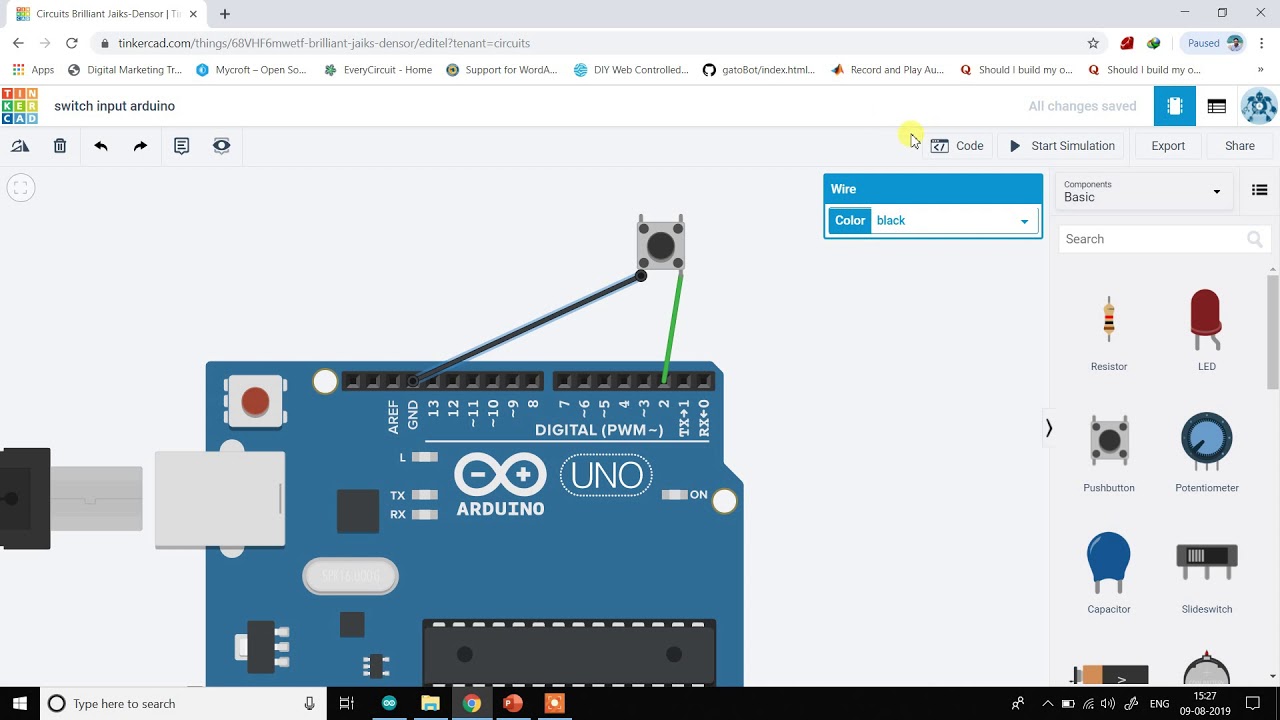1280x720 pixels.
Task: Delete the selected item with trash icon
Action: (60, 146)
